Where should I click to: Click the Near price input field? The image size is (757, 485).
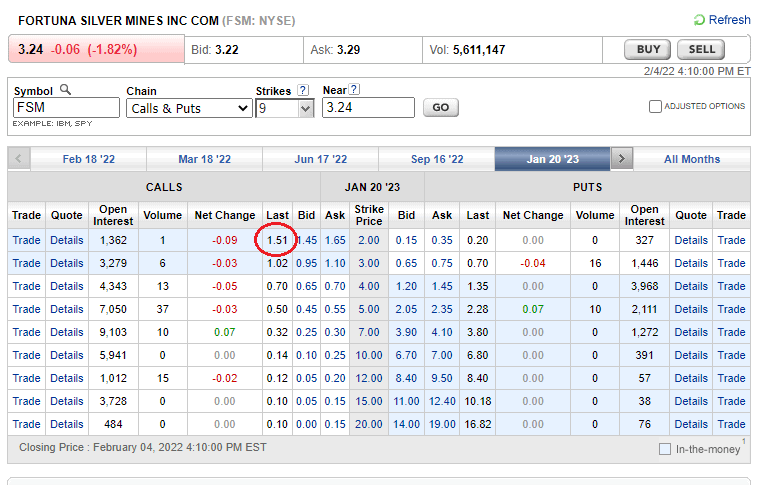367,108
